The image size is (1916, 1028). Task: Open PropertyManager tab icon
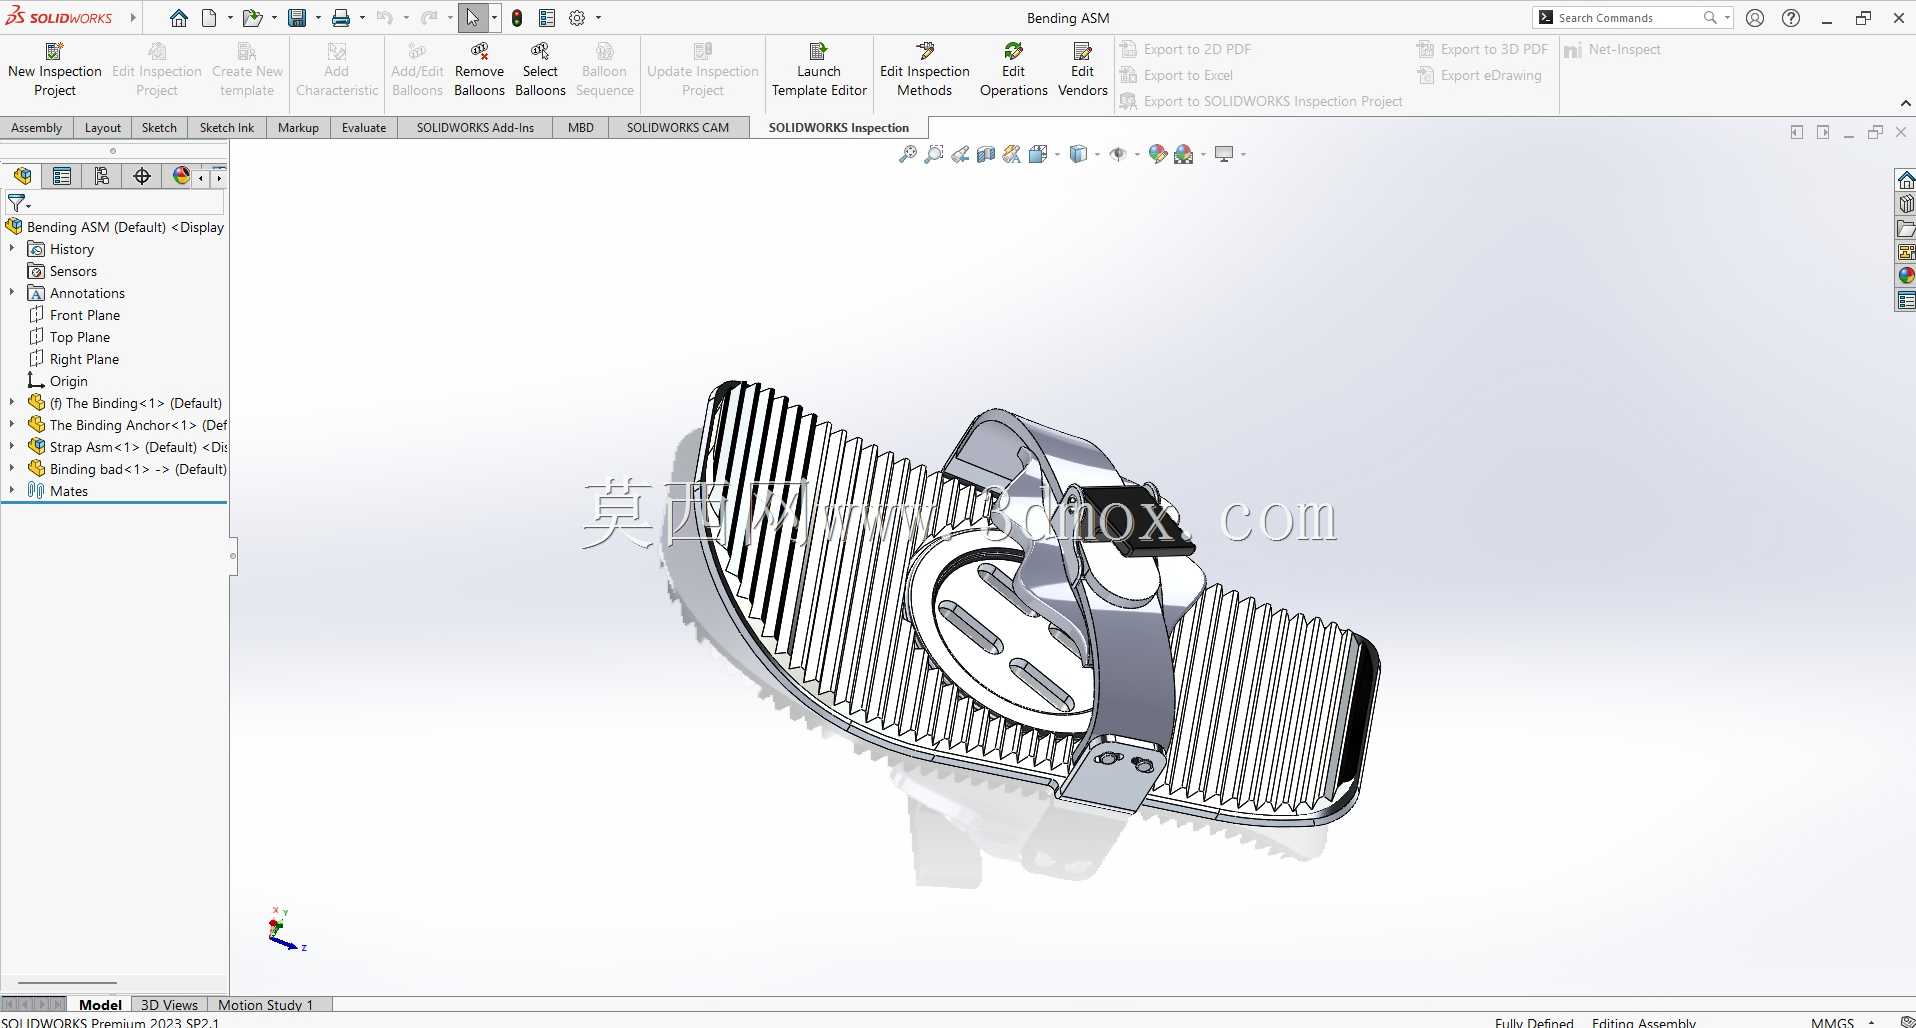[x=62, y=176]
